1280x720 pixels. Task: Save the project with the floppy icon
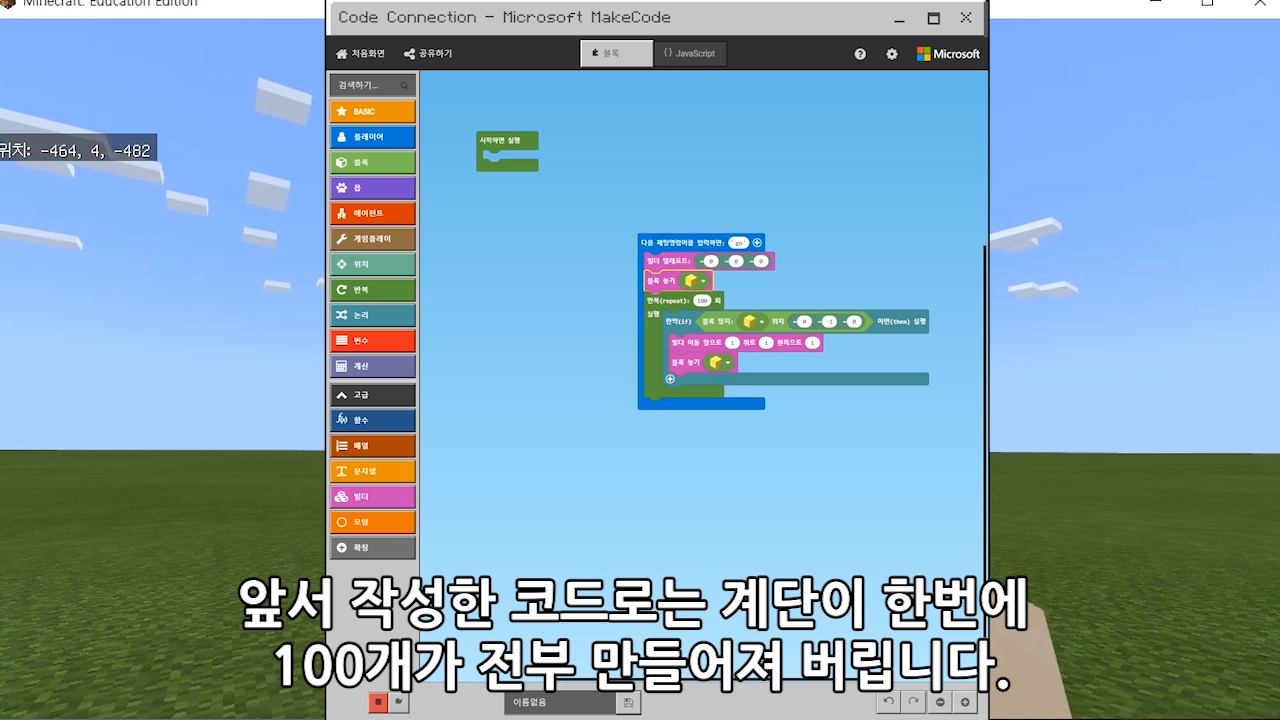tap(628, 703)
